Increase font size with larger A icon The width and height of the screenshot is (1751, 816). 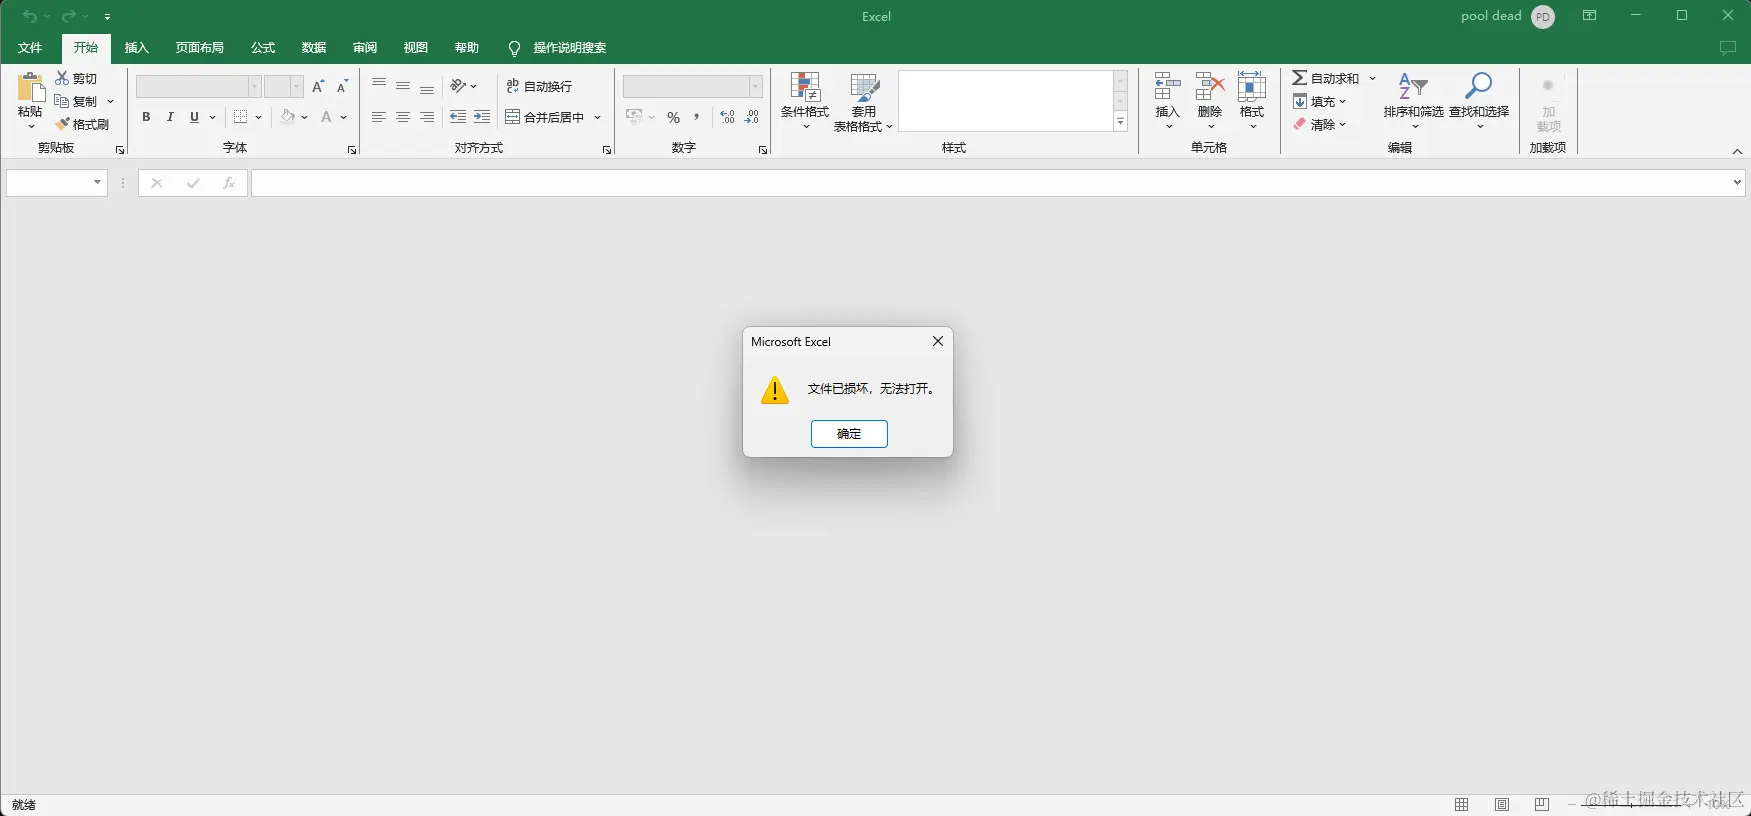pos(318,87)
